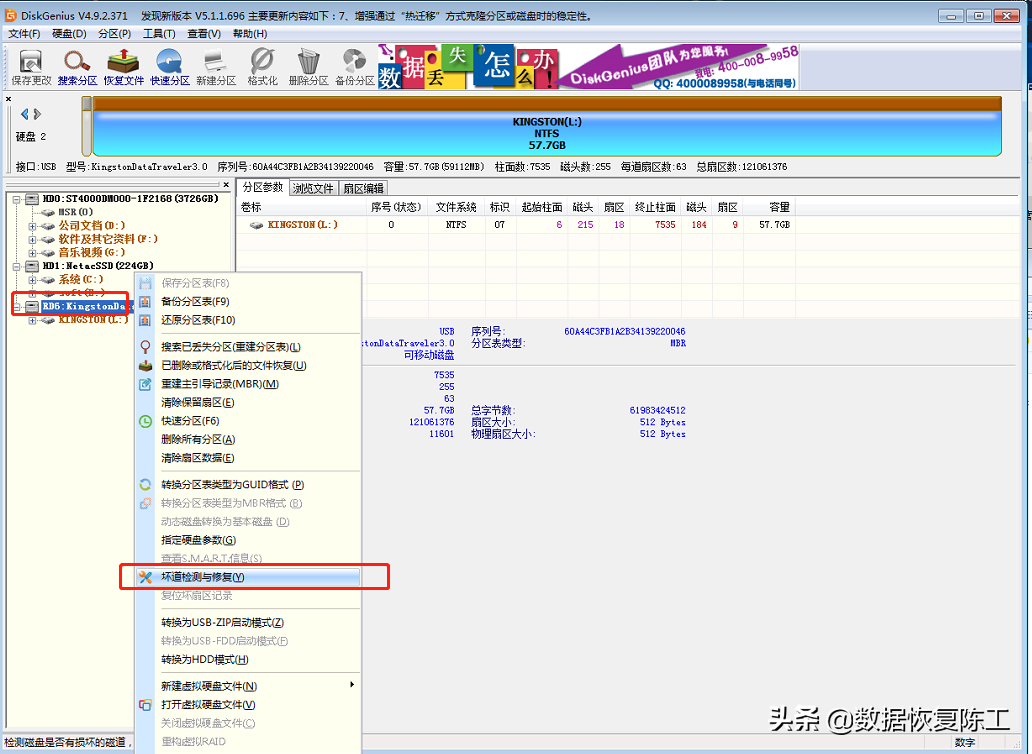The width and height of the screenshot is (1032, 754).
Task: Click the green clock icon beside 快速分区(F6)
Action: pyautogui.click(x=145, y=421)
